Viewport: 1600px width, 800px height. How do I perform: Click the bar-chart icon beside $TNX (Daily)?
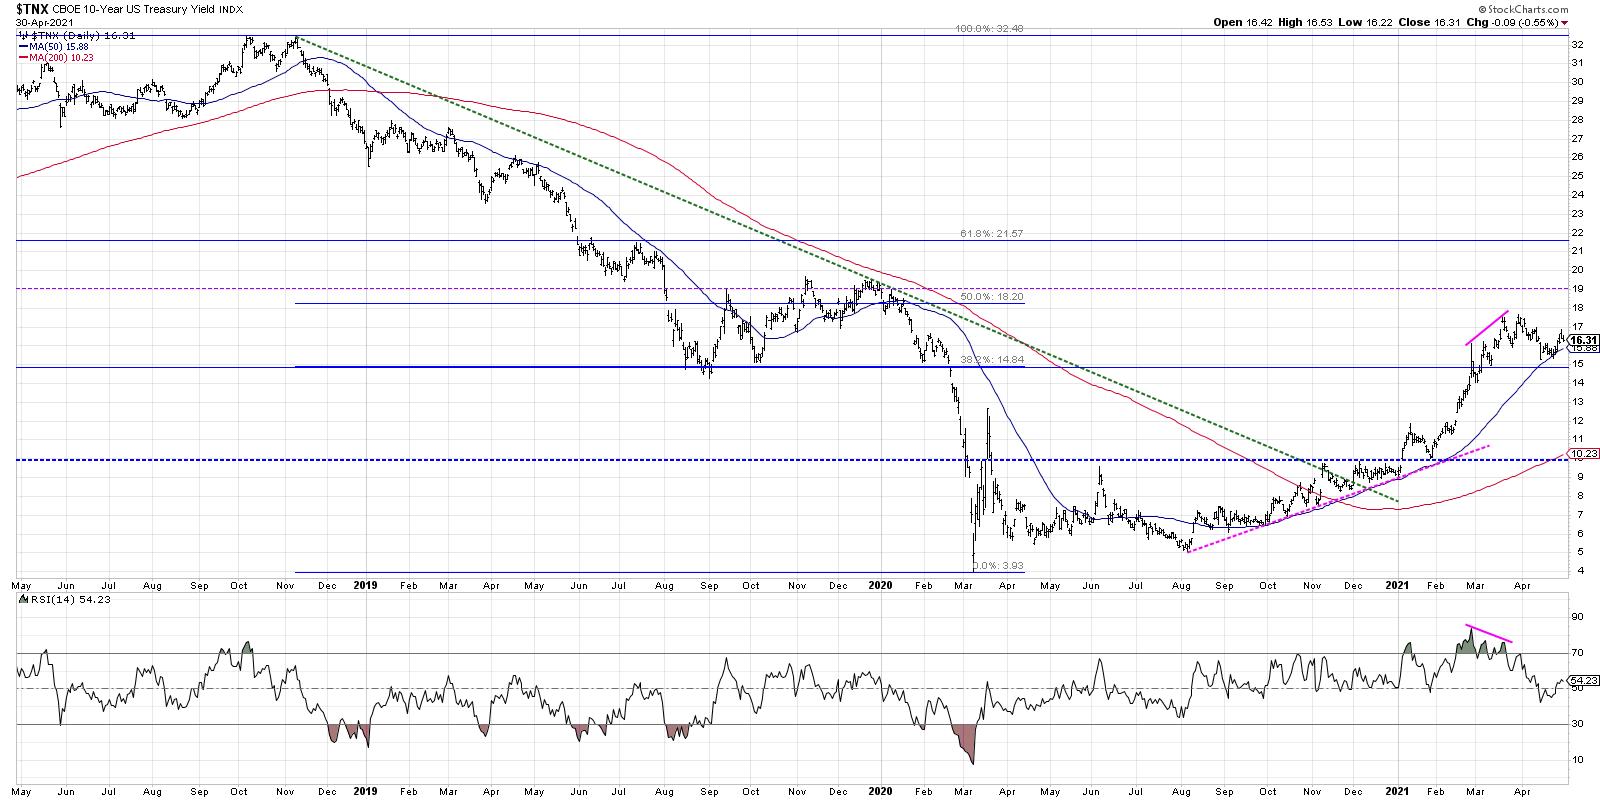23,35
